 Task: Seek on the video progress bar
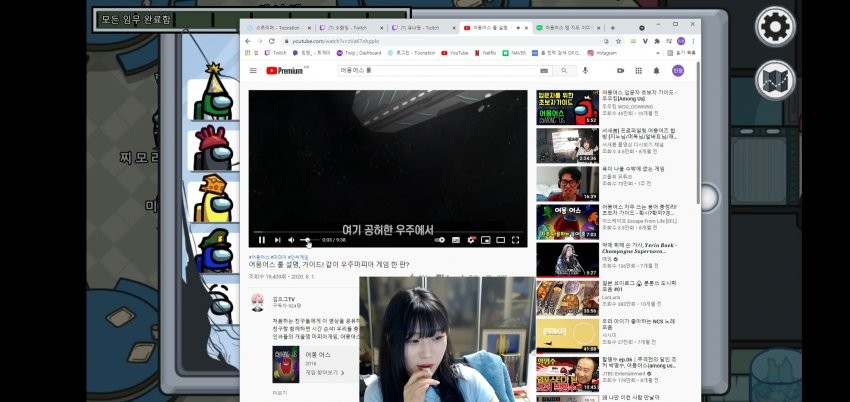388,232
